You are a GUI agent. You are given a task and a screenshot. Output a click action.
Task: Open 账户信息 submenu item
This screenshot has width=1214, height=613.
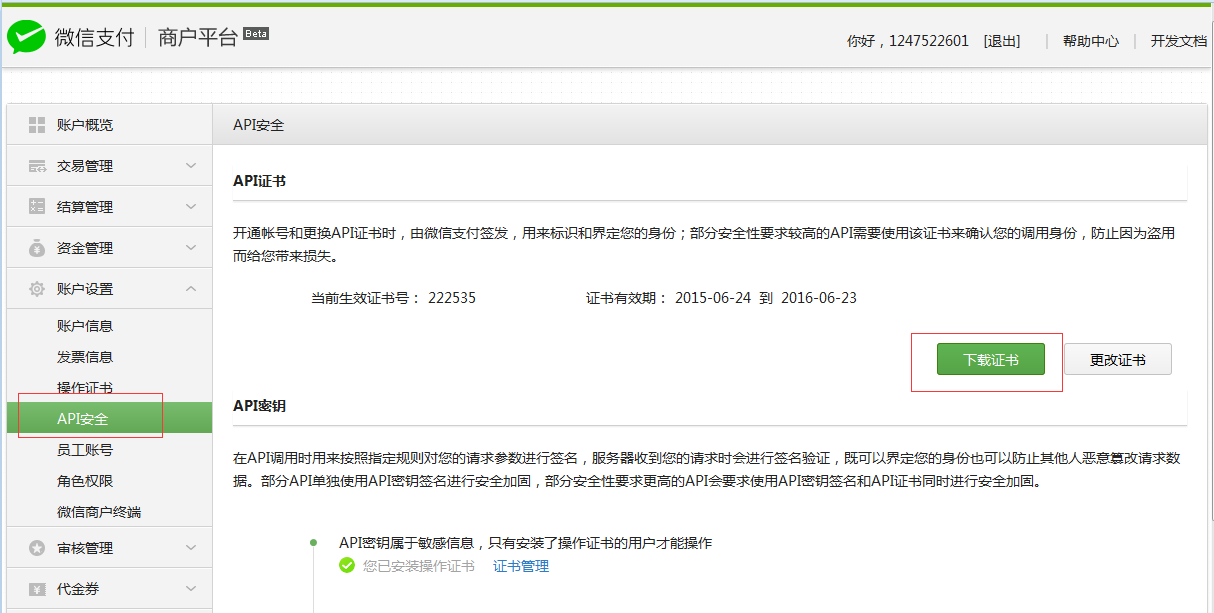tap(85, 326)
